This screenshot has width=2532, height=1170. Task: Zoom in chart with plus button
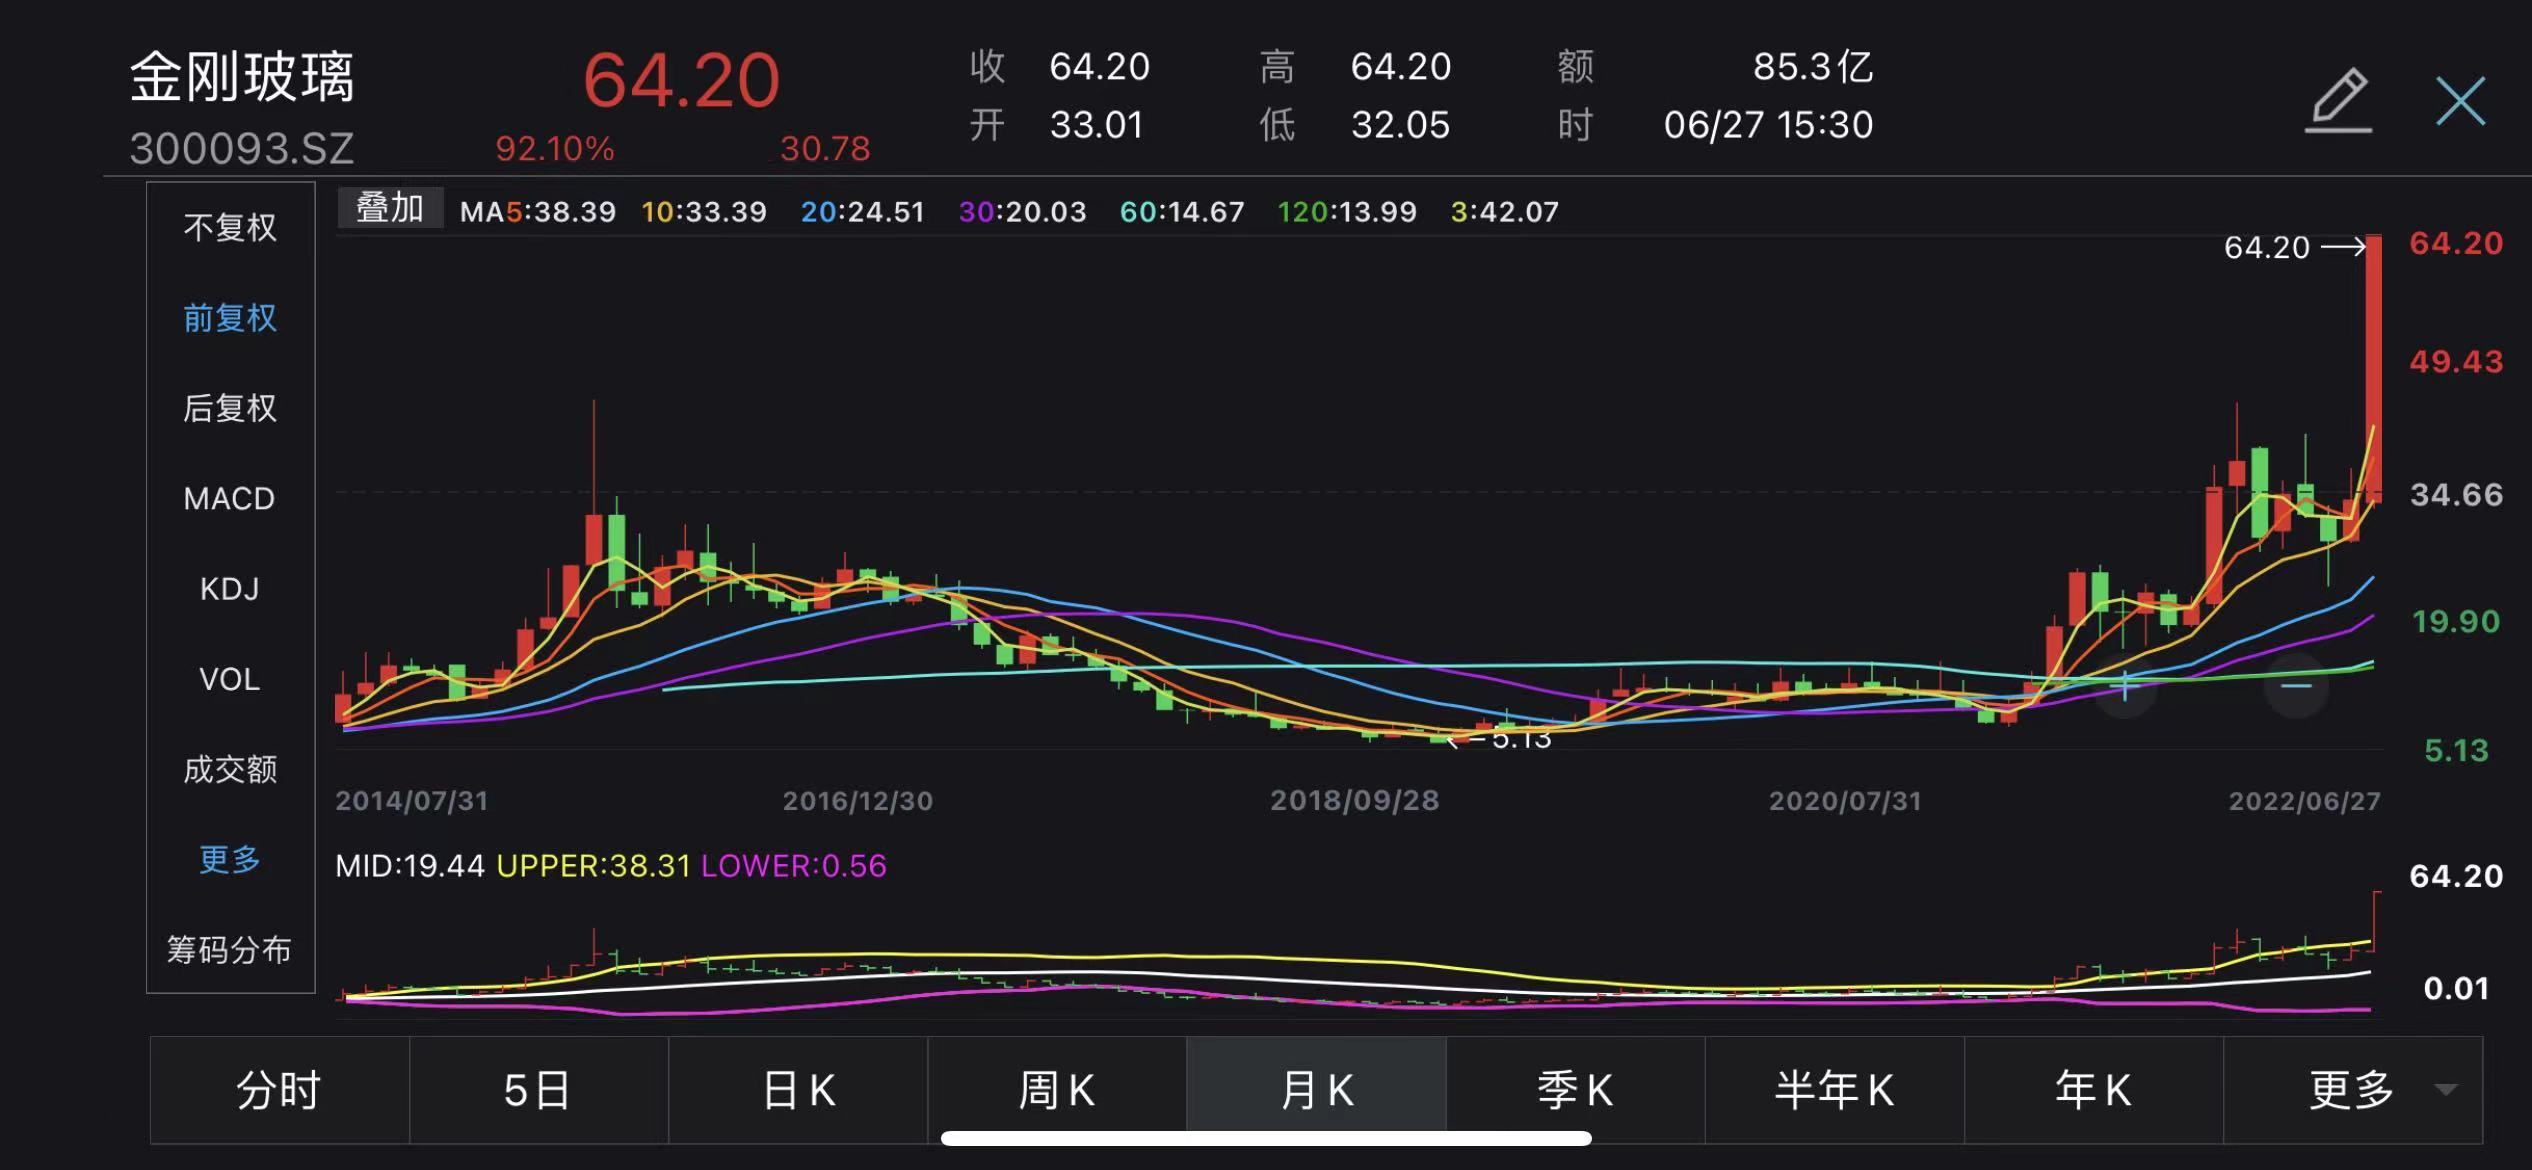pyautogui.click(x=2126, y=686)
